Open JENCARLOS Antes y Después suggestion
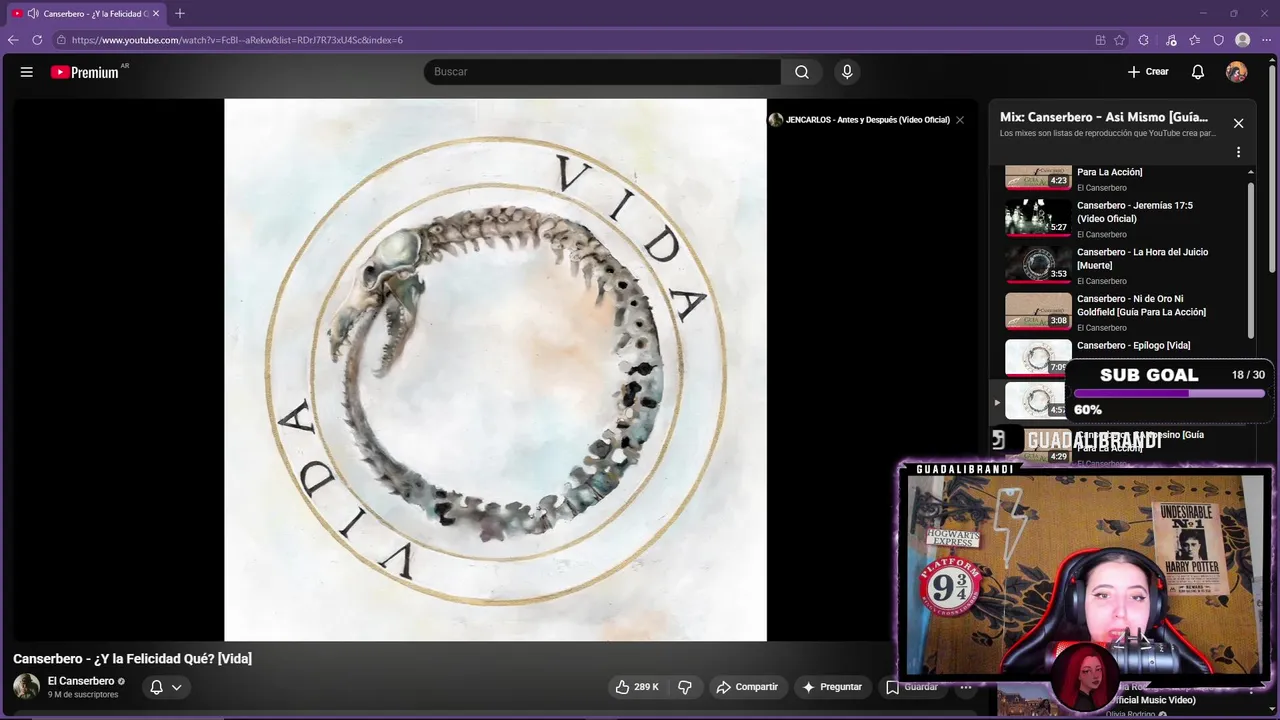The width and height of the screenshot is (1280, 720). [859, 120]
